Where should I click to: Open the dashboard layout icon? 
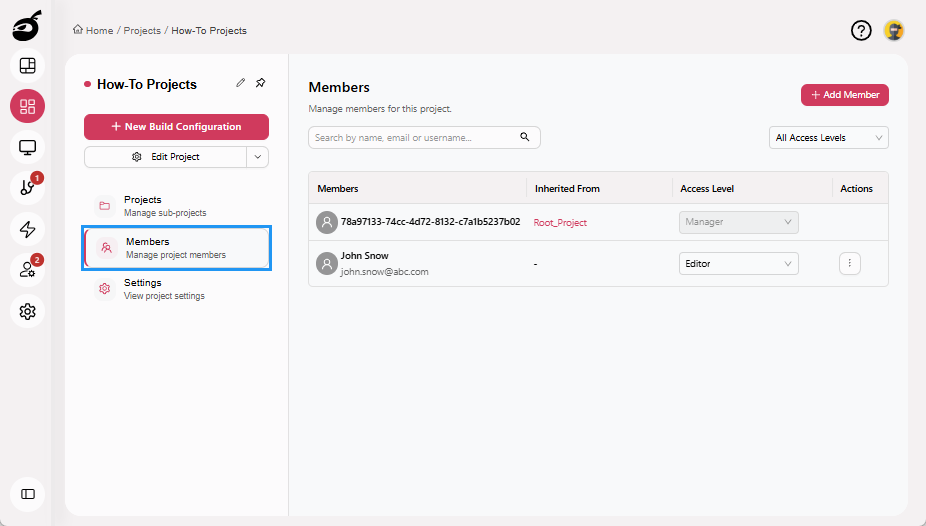tap(27, 66)
